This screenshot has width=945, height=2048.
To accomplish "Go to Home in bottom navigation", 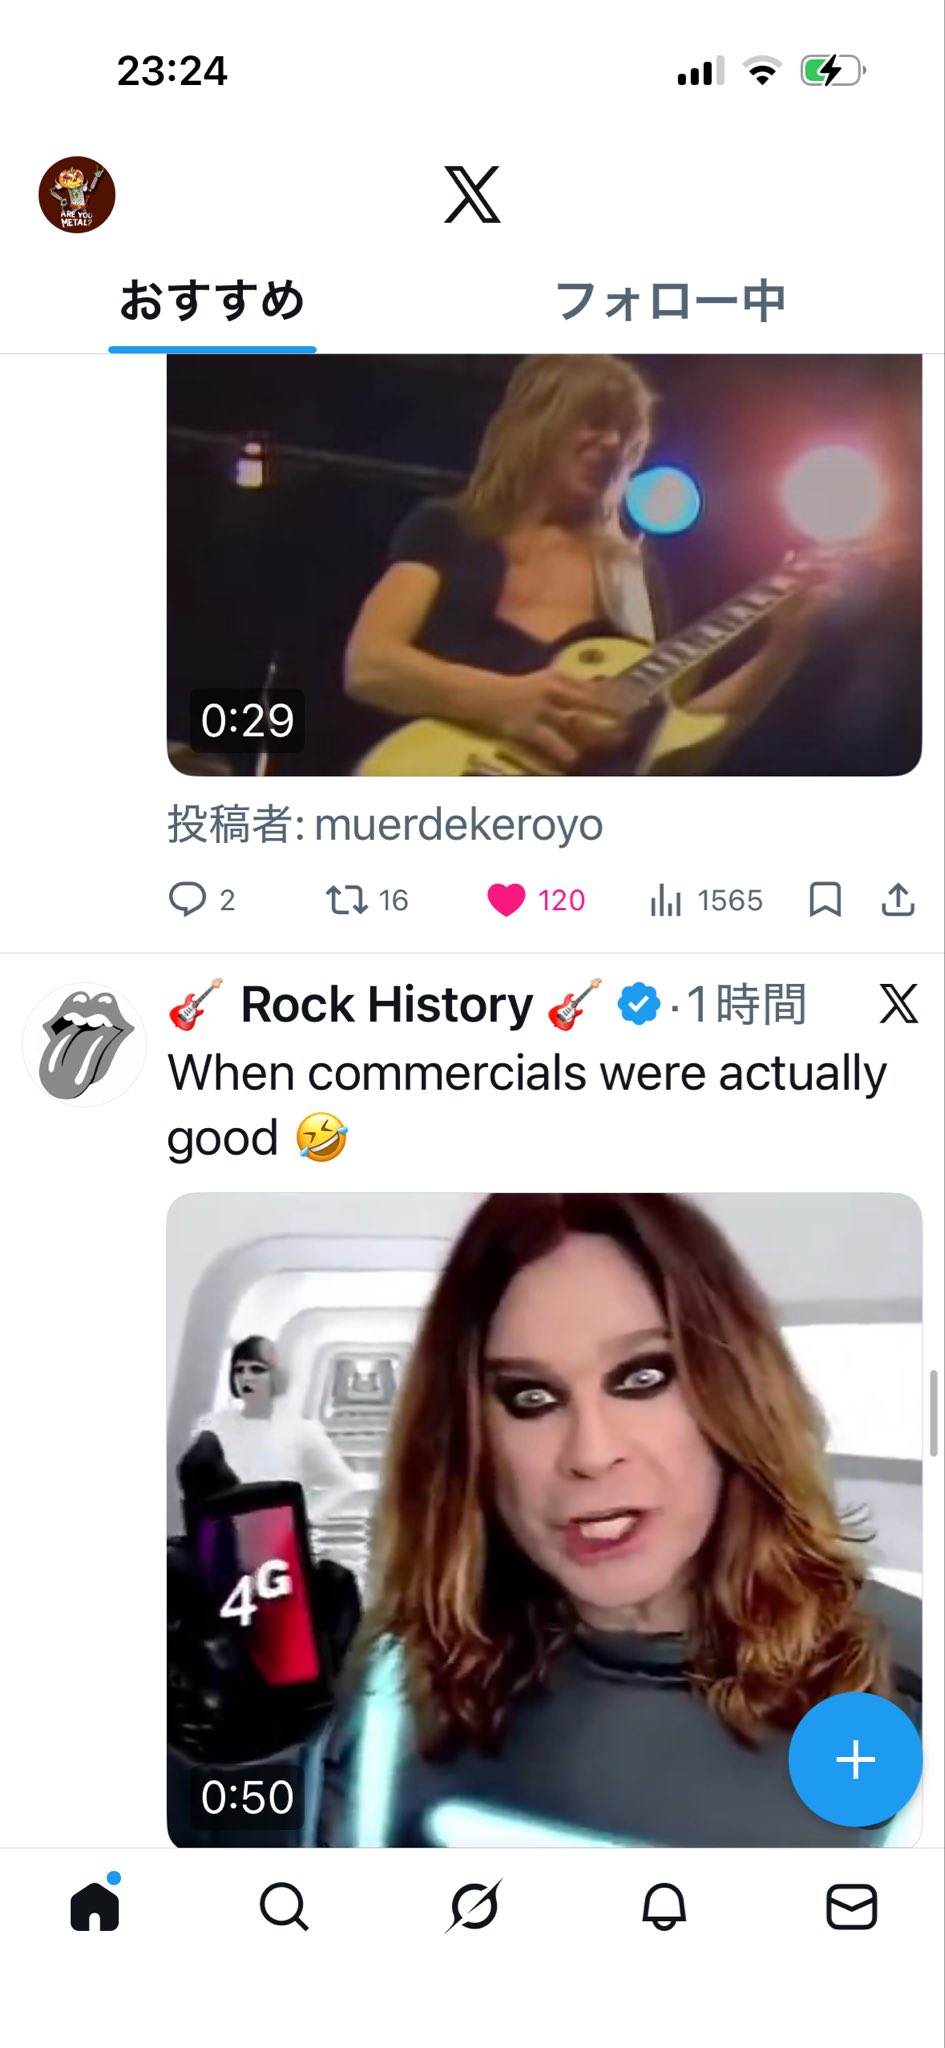I will point(95,1907).
